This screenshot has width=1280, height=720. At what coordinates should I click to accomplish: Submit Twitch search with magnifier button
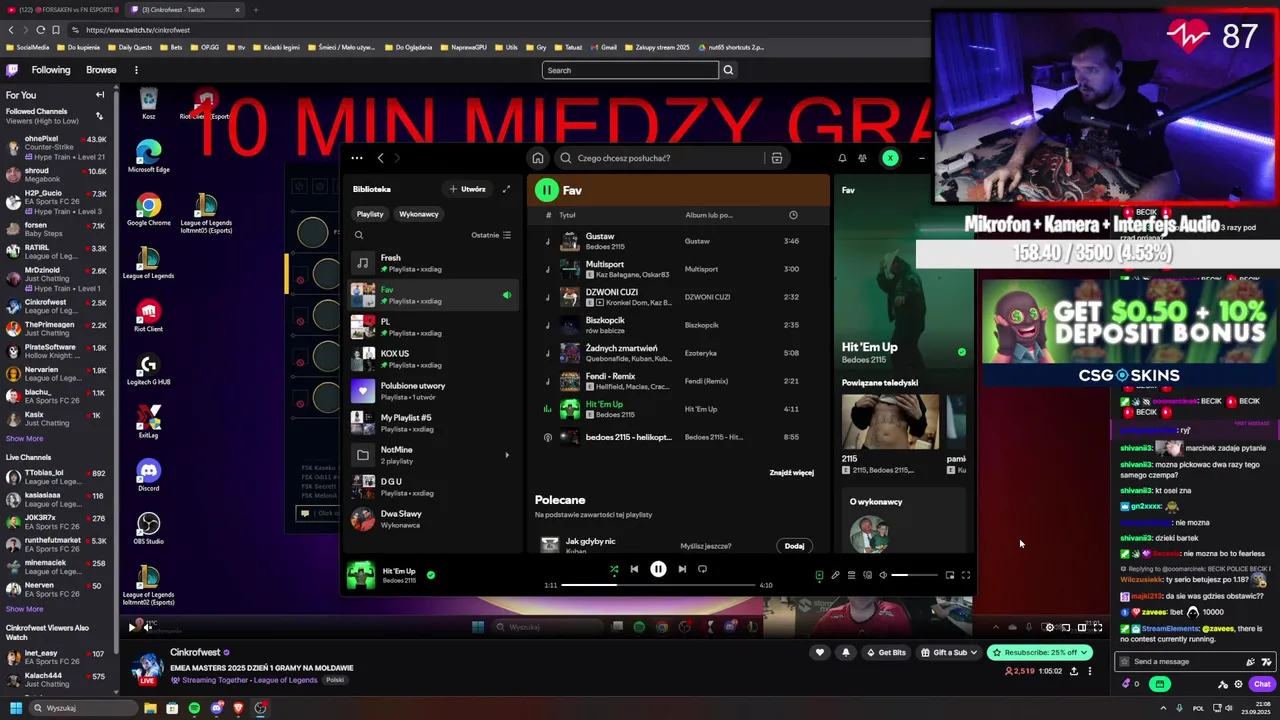pyautogui.click(x=728, y=70)
